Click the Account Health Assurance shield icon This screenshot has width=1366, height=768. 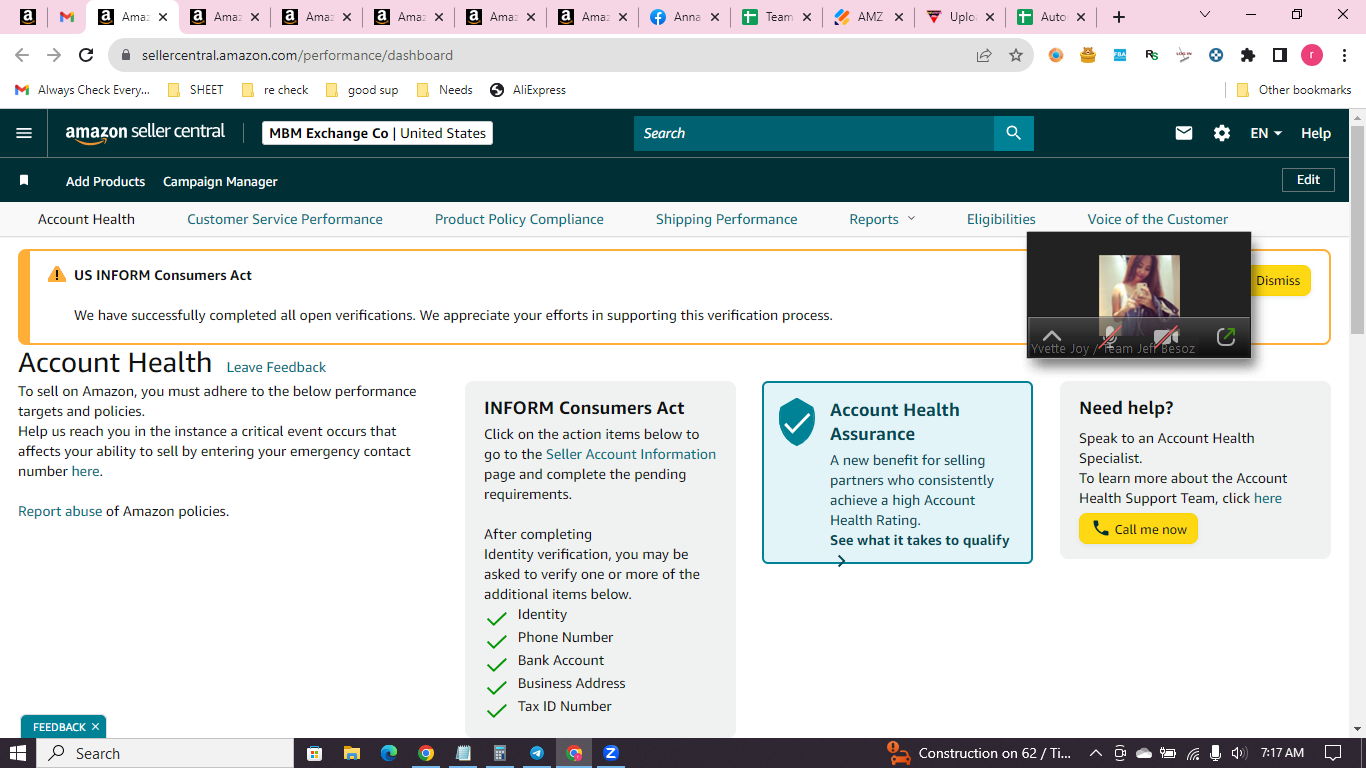pyautogui.click(x=797, y=421)
